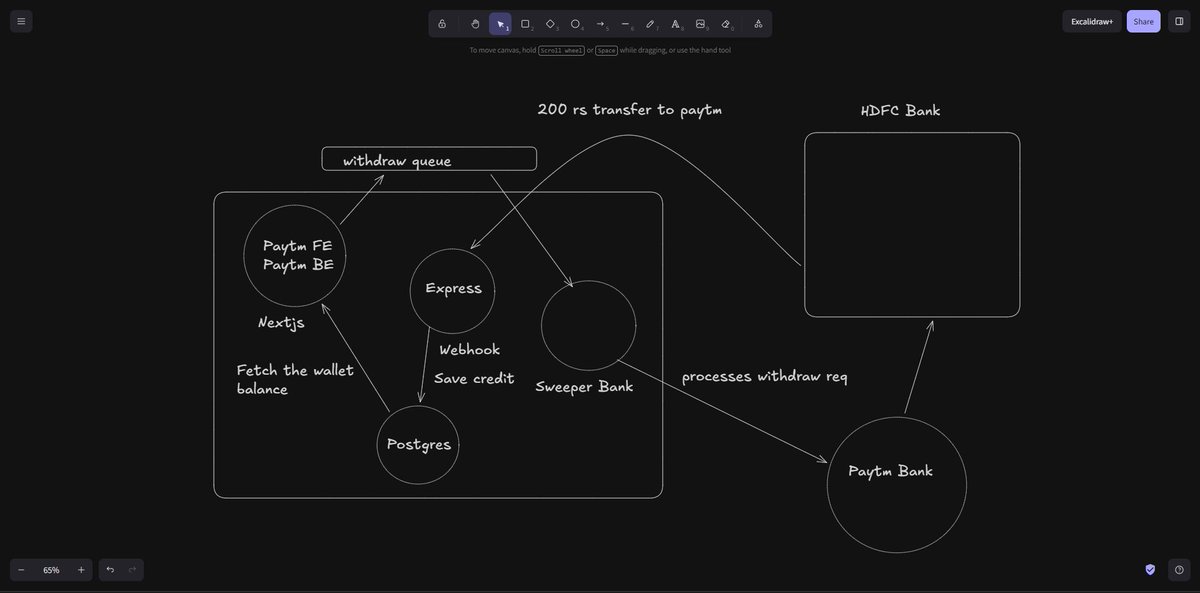Screen dimensions: 1200x593
Task: Open the more tools shapes menu
Action: [758, 23]
